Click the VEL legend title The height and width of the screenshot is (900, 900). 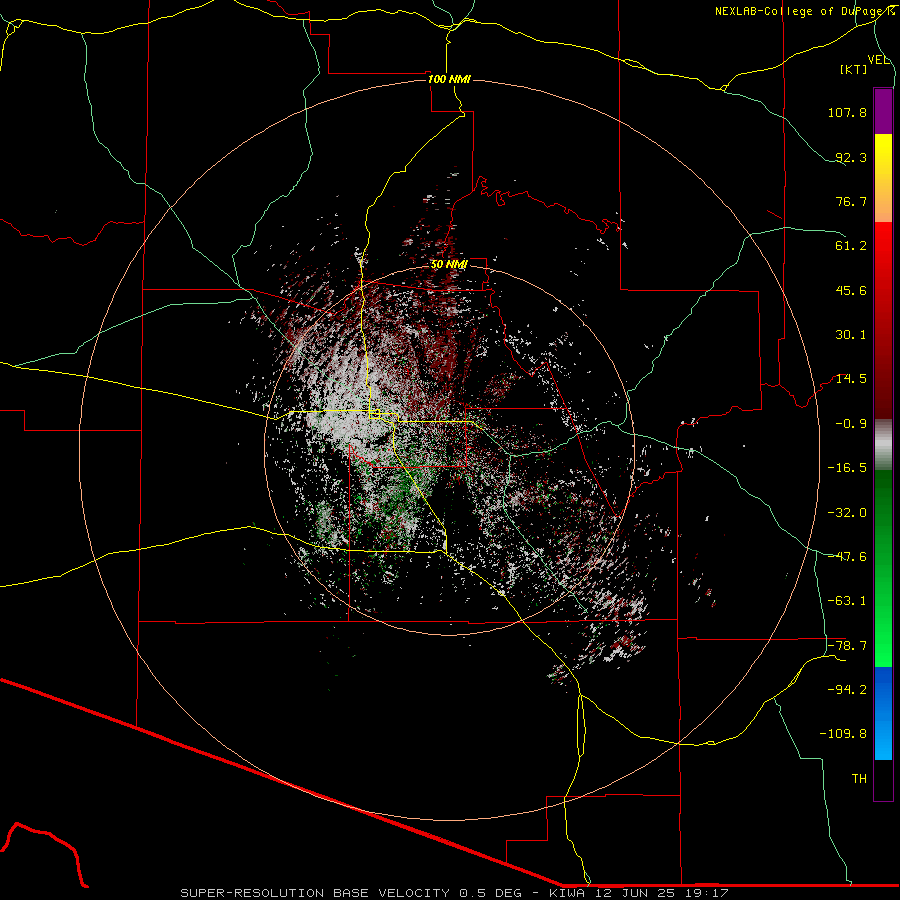coord(879,60)
